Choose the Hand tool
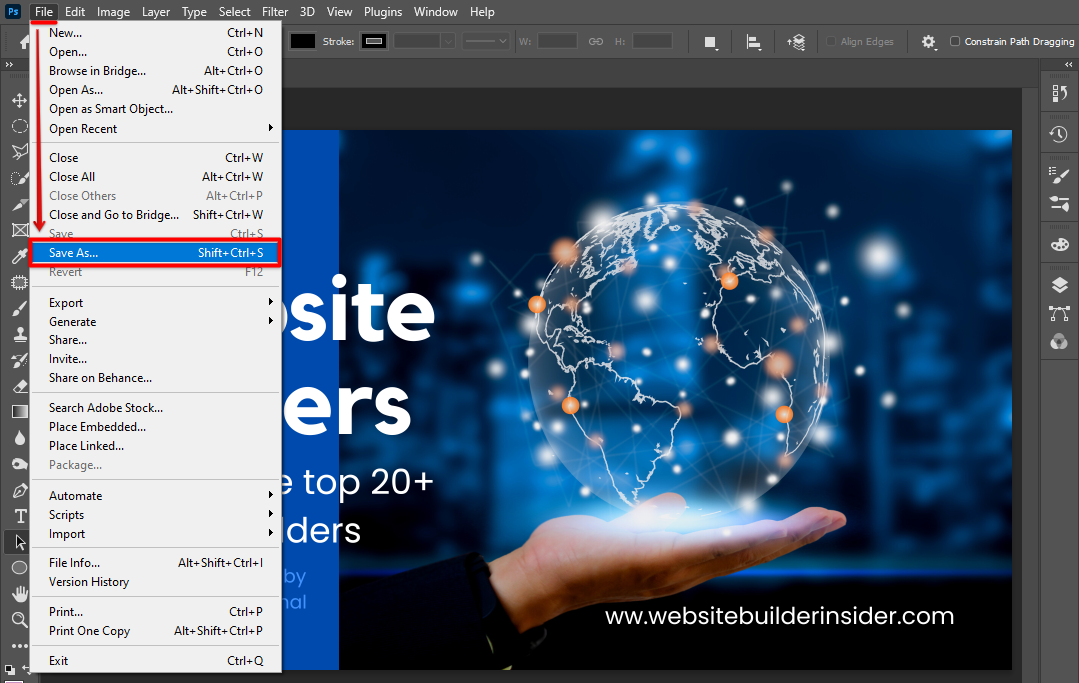This screenshot has height=683, width=1079. 19,594
